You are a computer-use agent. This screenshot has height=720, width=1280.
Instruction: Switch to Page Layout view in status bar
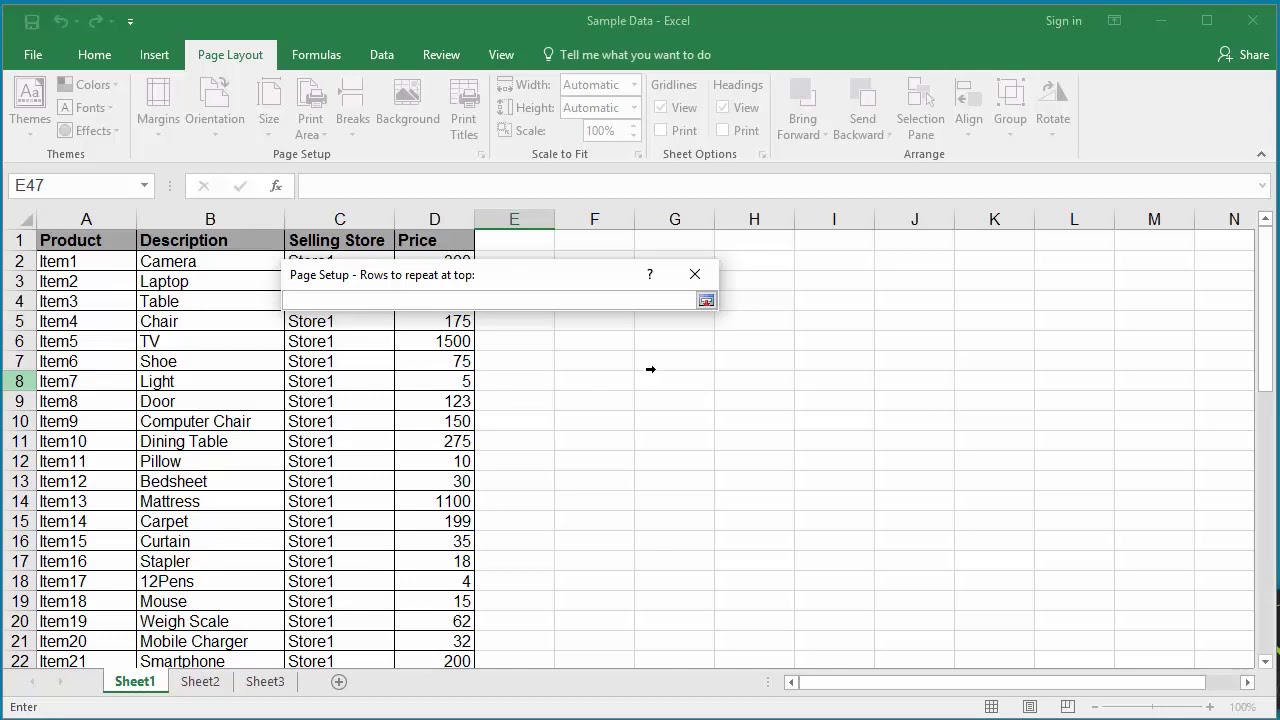(1029, 707)
